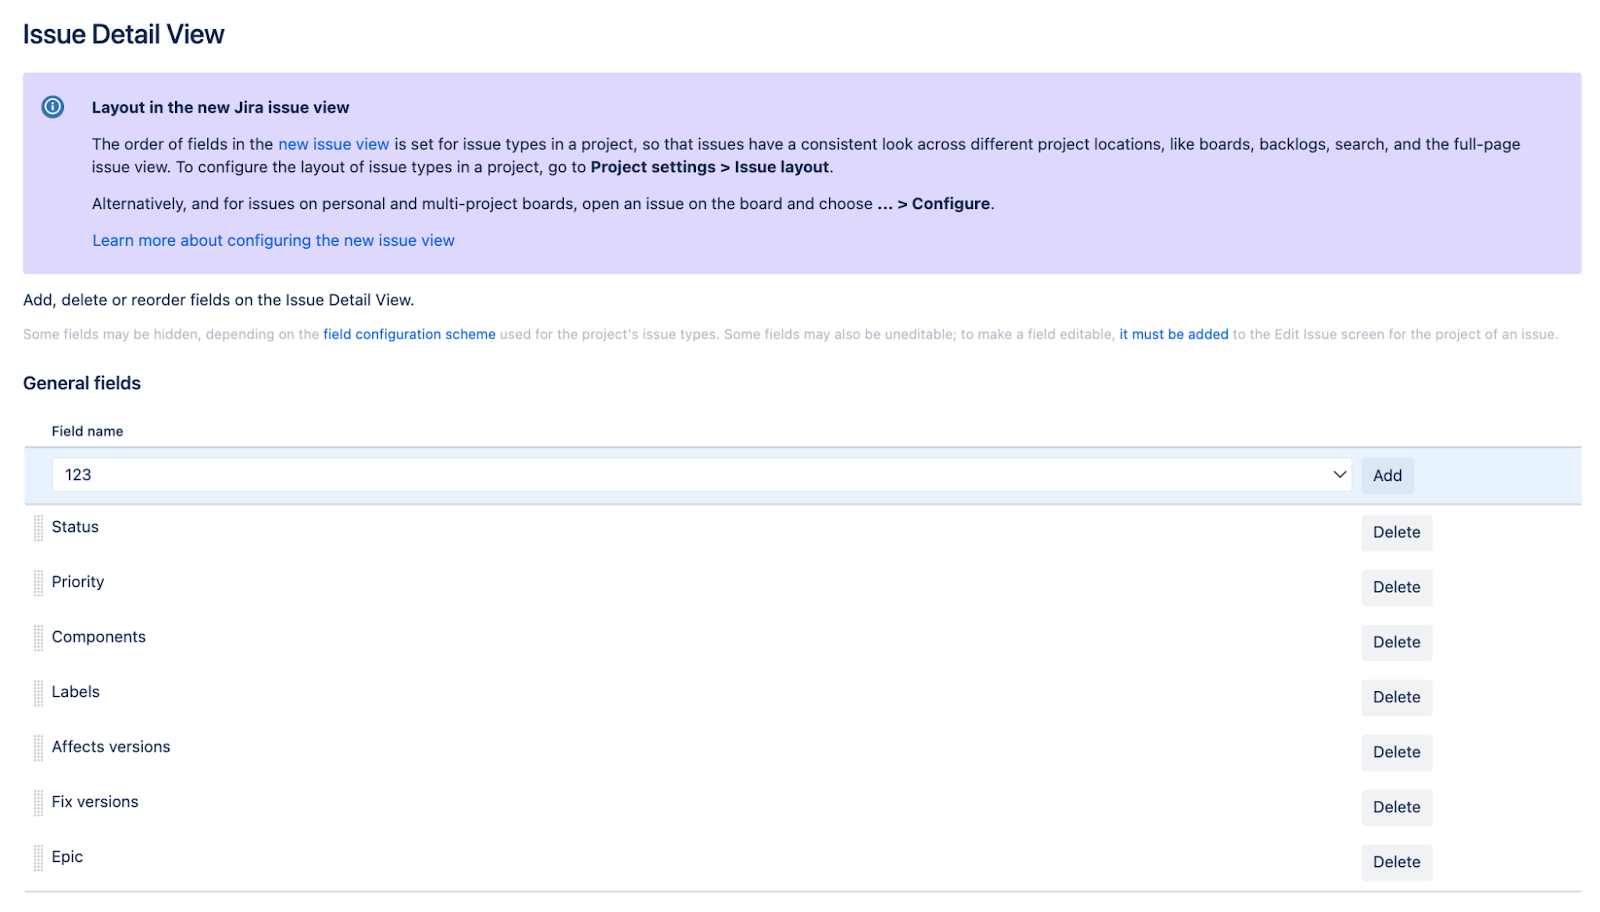Image resolution: width=1600 pixels, height=912 pixels.
Task: Click the 'Issue Detail View' page title
Action: pyautogui.click(x=124, y=34)
